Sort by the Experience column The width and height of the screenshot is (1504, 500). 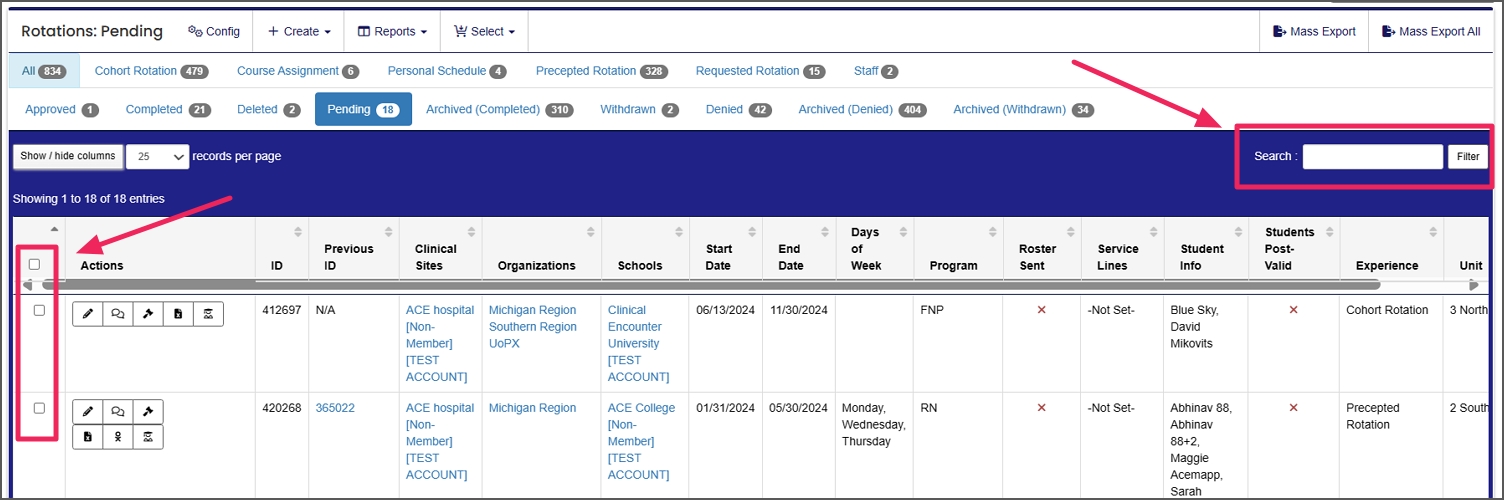click(x=1433, y=232)
